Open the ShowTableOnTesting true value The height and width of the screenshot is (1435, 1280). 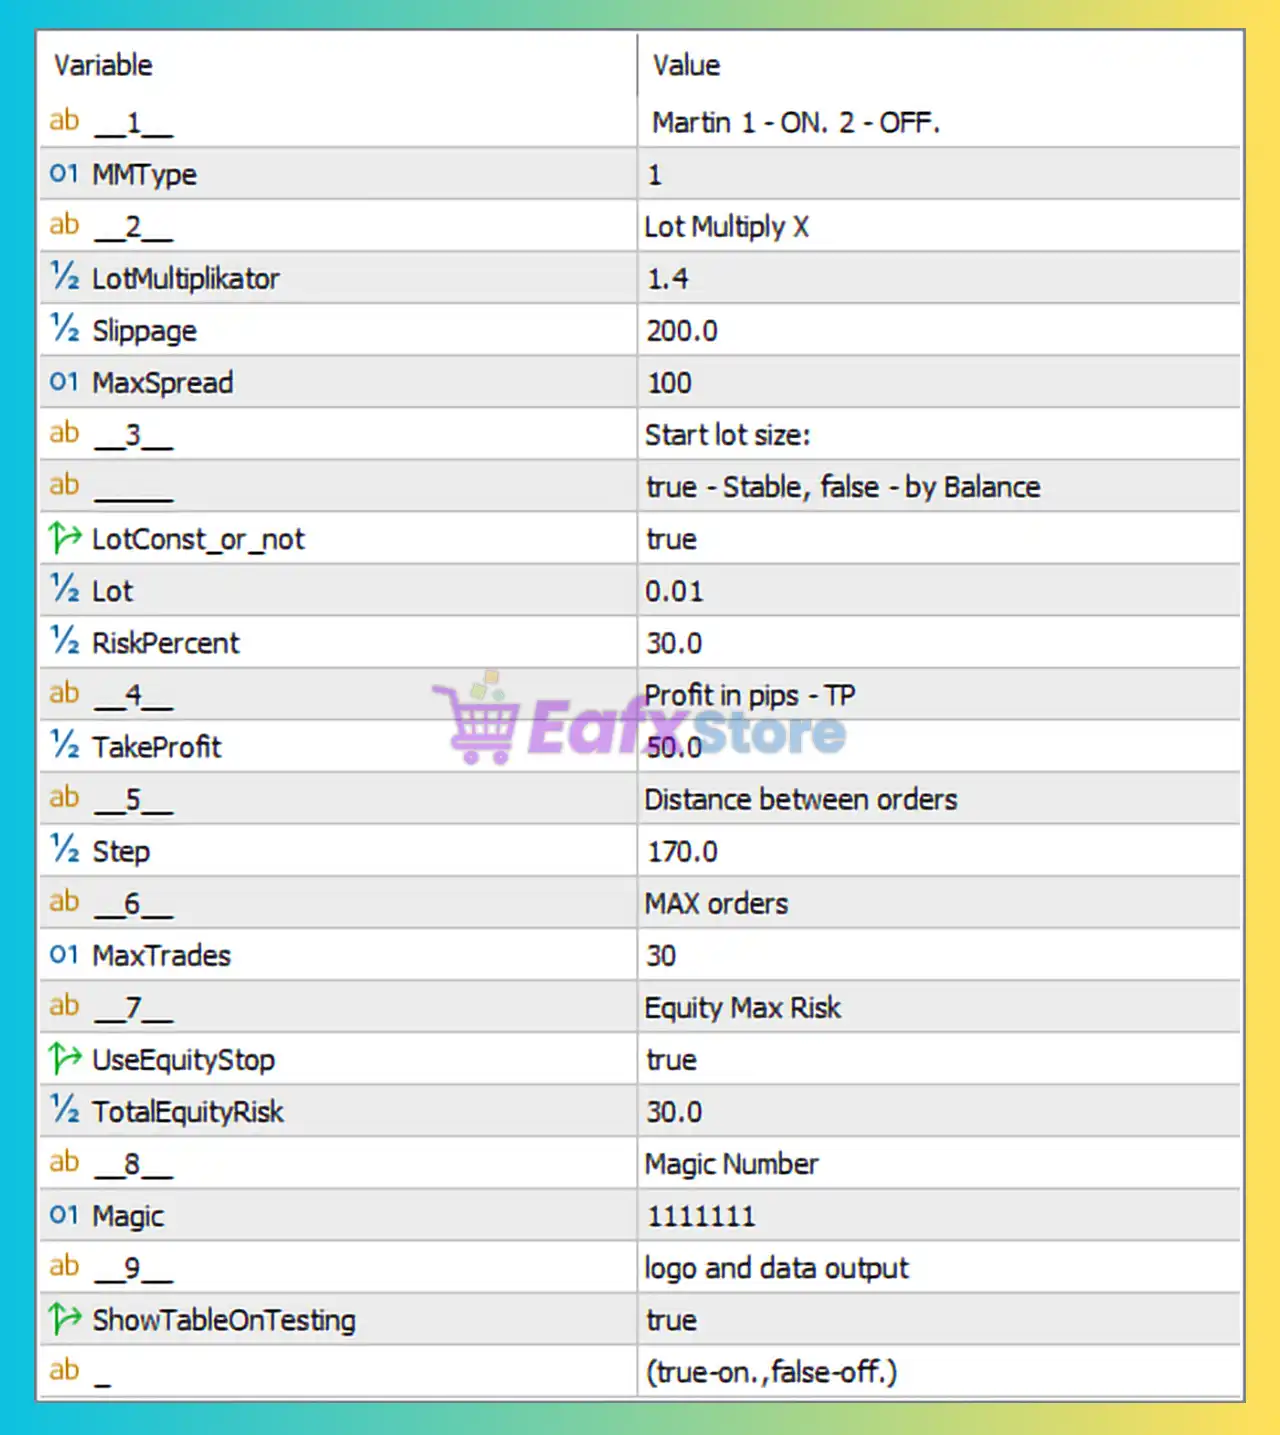(x=671, y=1320)
